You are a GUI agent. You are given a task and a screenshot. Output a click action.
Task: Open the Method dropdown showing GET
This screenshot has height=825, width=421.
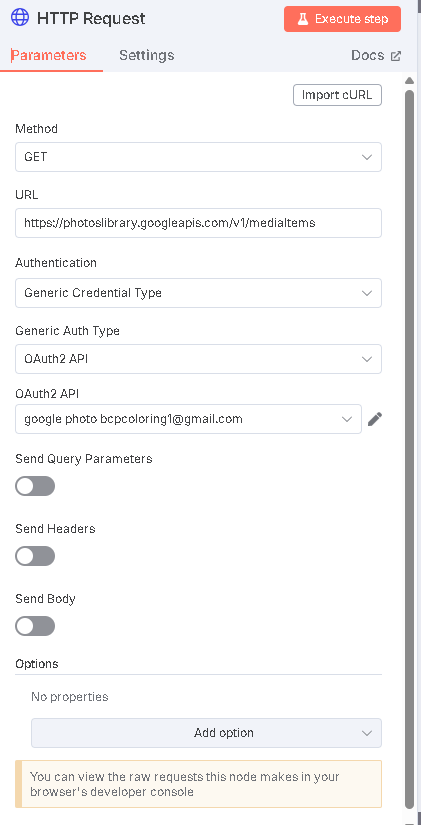tap(198, 157)
